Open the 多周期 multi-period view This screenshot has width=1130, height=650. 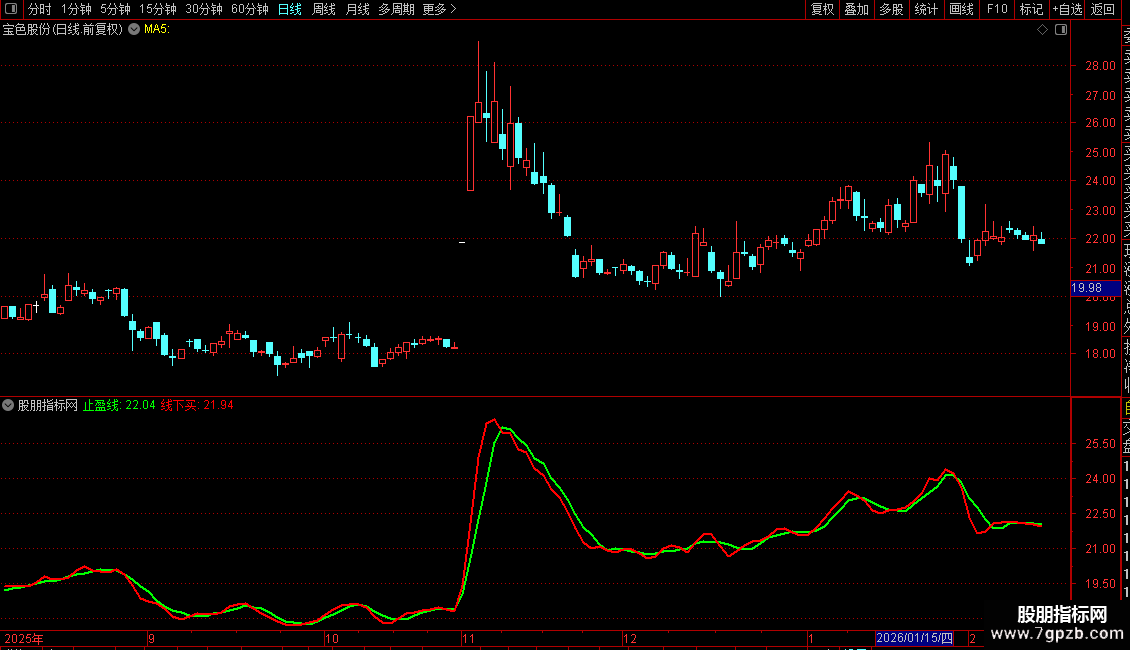pos(396,9)
